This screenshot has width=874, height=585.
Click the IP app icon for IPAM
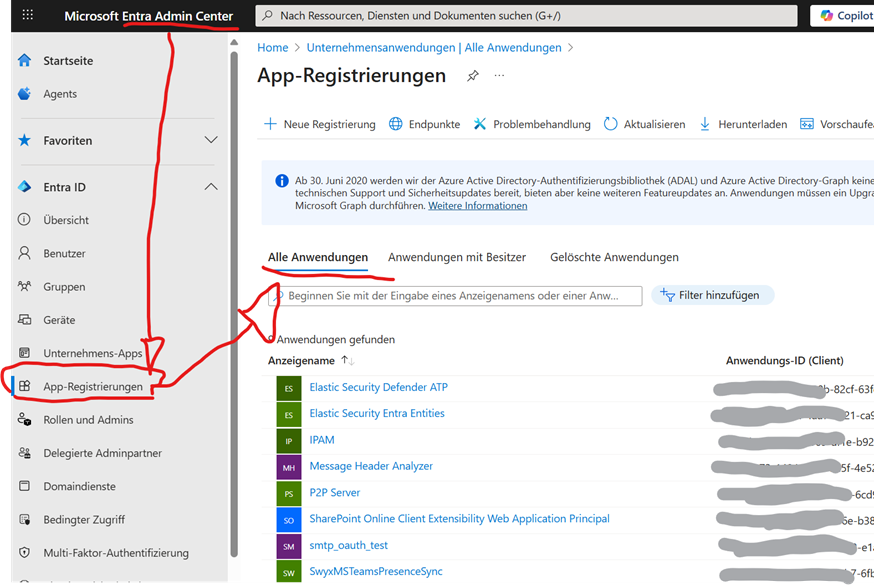coord(289,441)
